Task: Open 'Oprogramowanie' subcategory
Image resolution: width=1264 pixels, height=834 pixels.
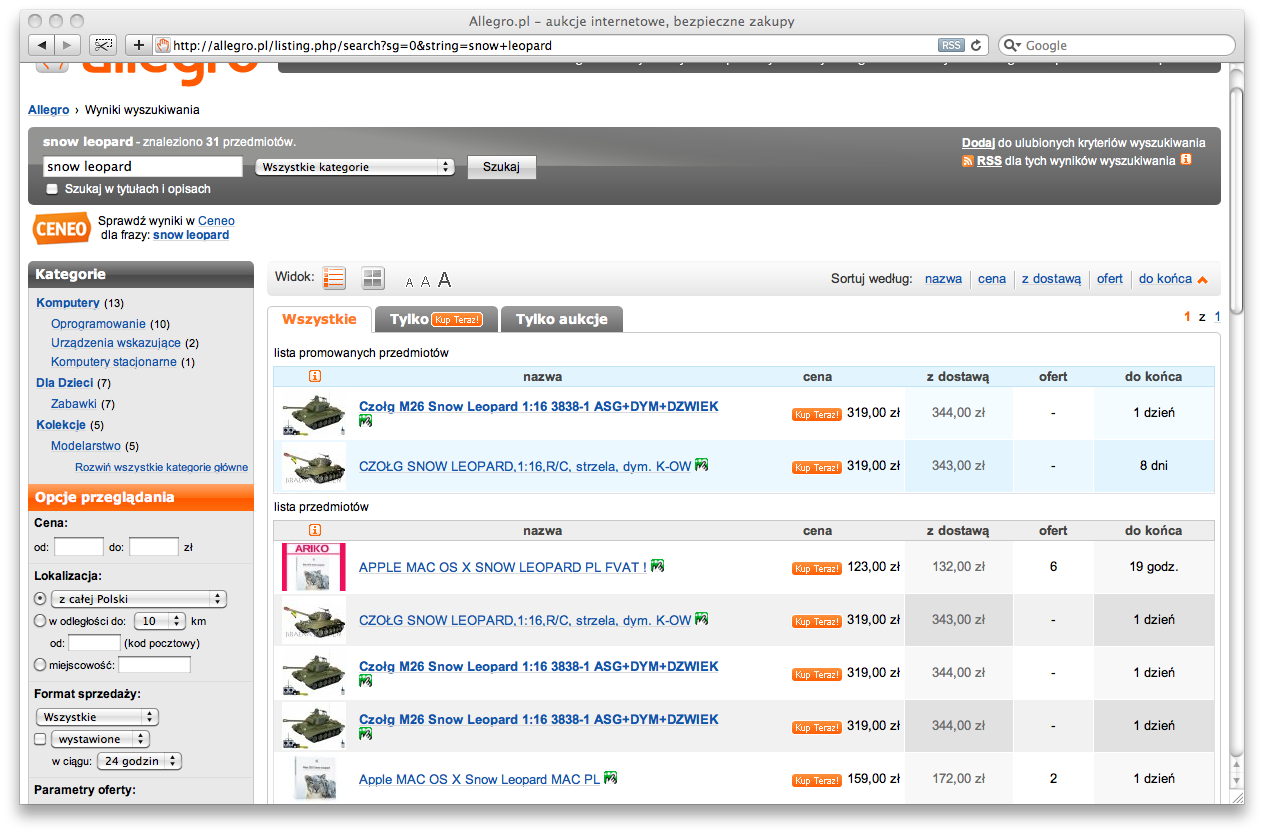Action: pos(98,324)
